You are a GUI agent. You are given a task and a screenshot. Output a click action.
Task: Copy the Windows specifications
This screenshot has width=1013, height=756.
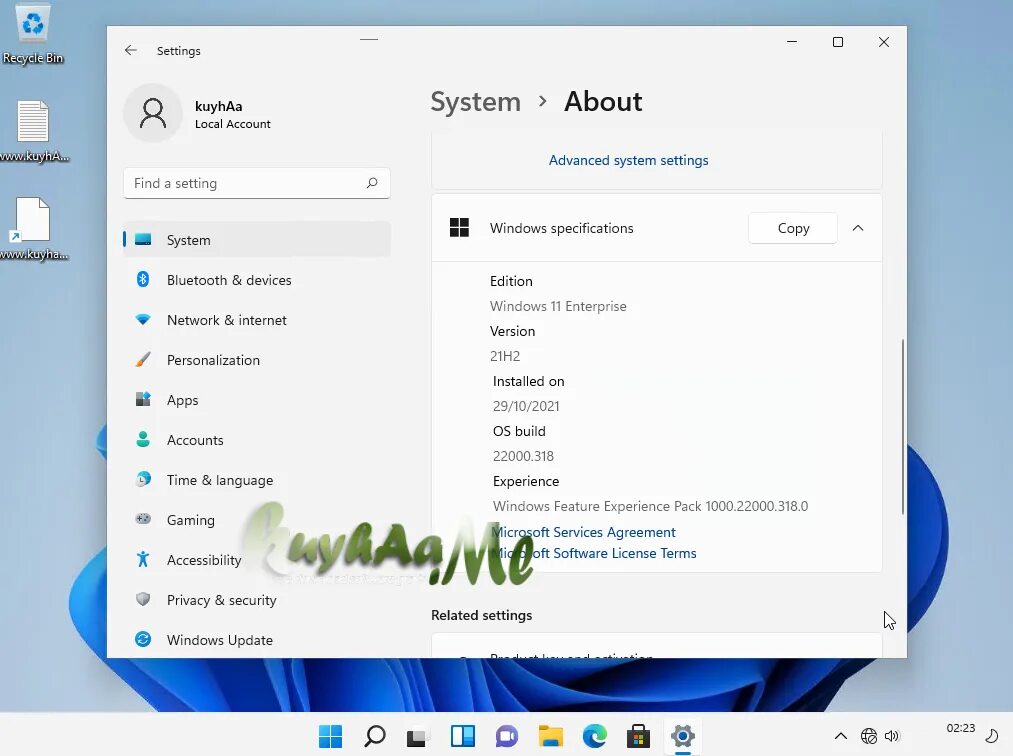(x=793, y=227)
